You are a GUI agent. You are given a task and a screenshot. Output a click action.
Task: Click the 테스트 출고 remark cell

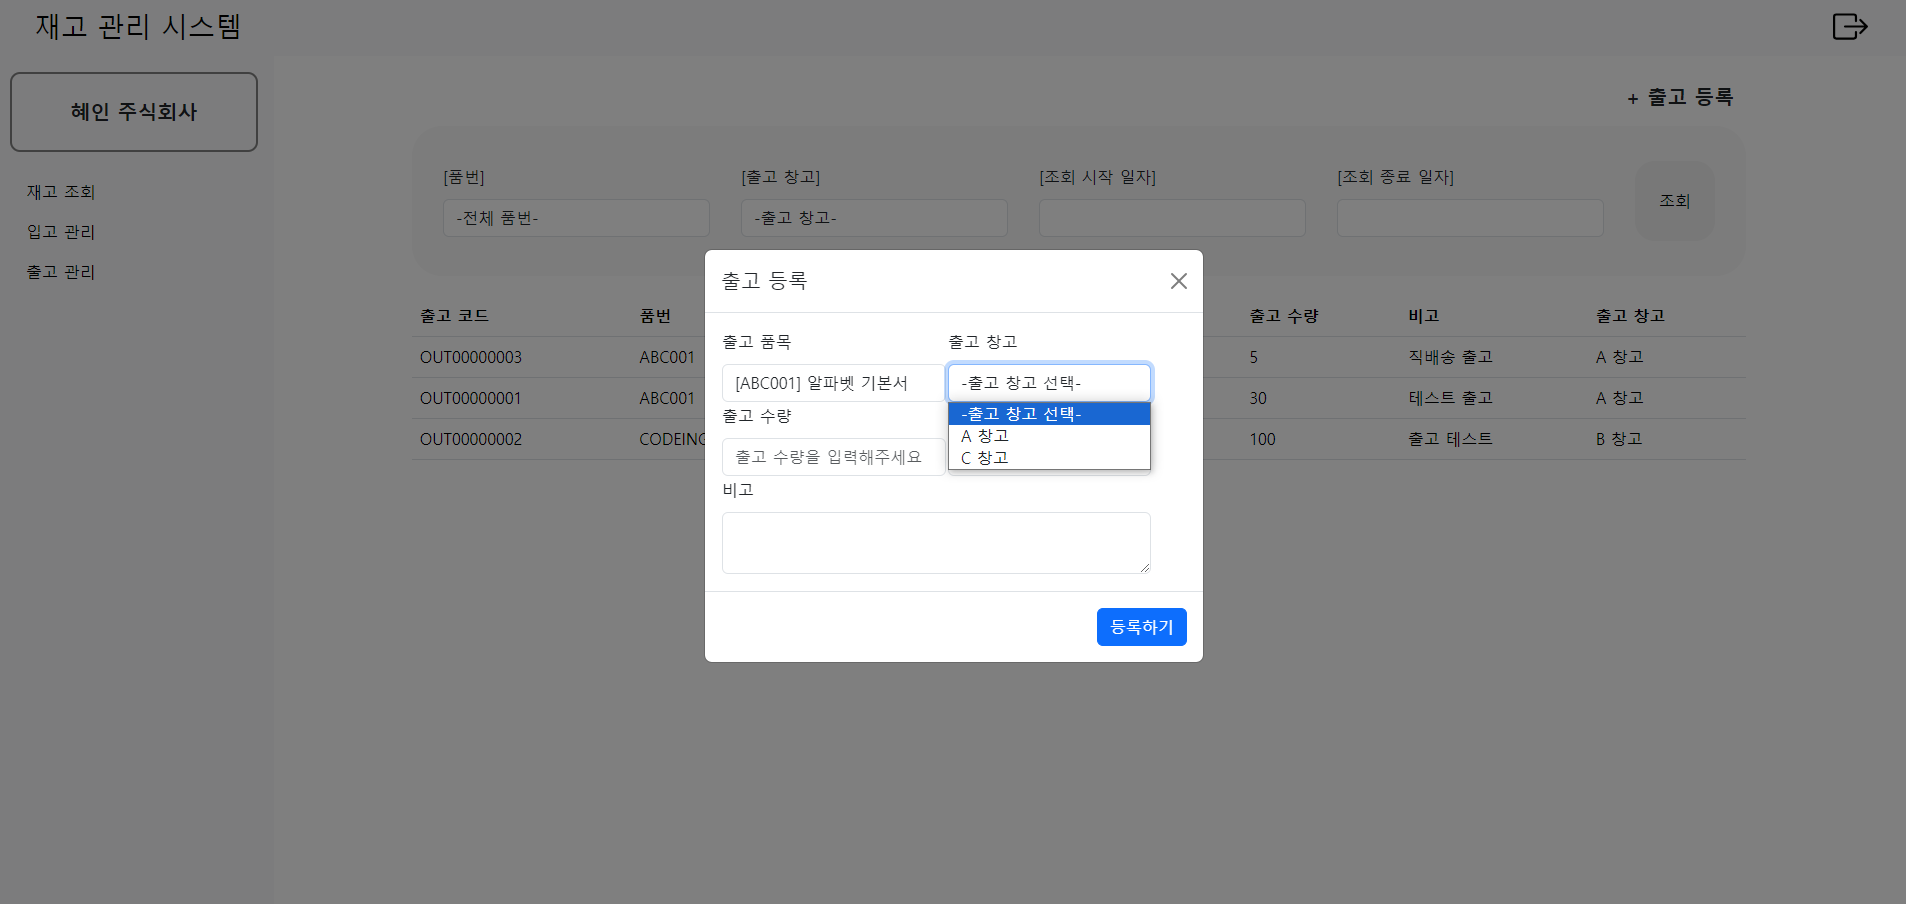(x=1450, y=398)
